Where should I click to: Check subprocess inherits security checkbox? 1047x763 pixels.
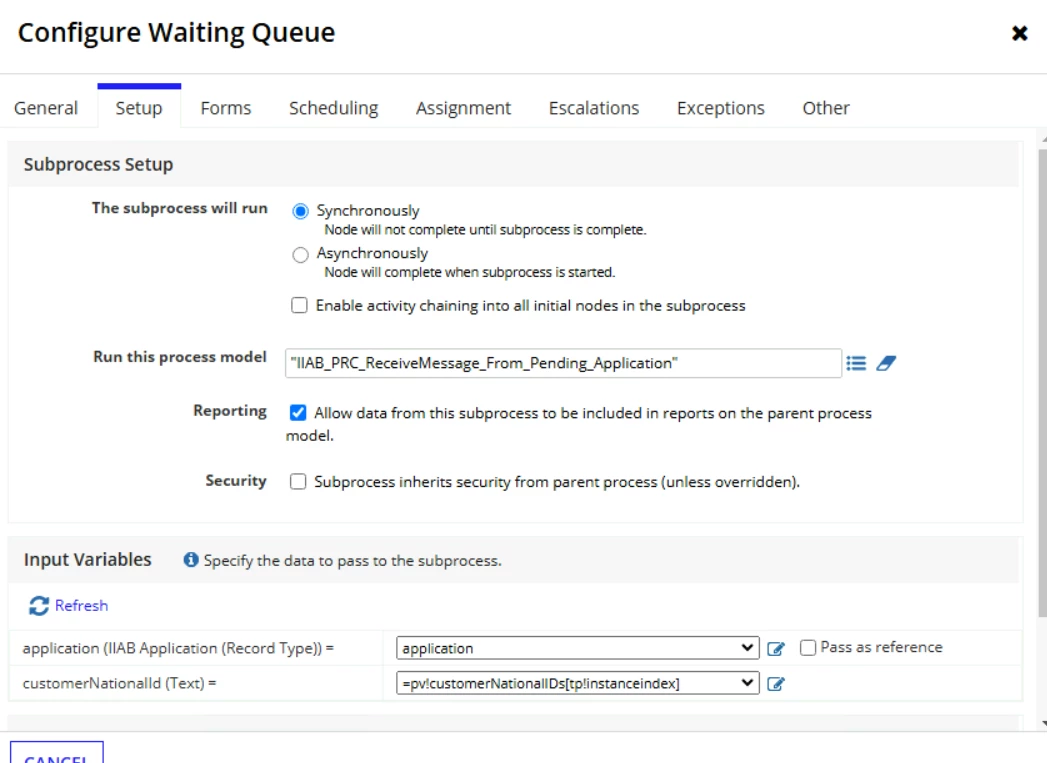click(x=298, y=481)
